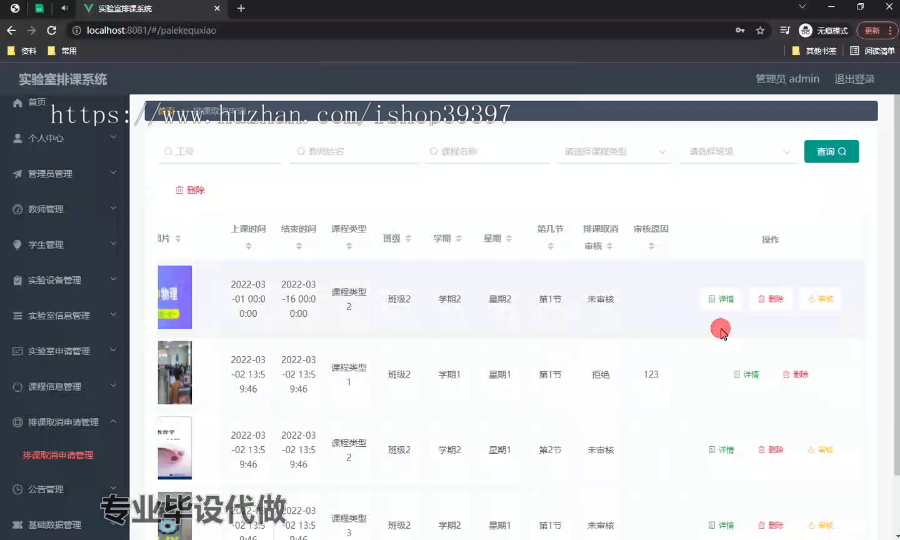The image size is (900, 540).
Task: Click 学生管理 sidebar icon
Action: pyautogui.click(x=17, y=245)
